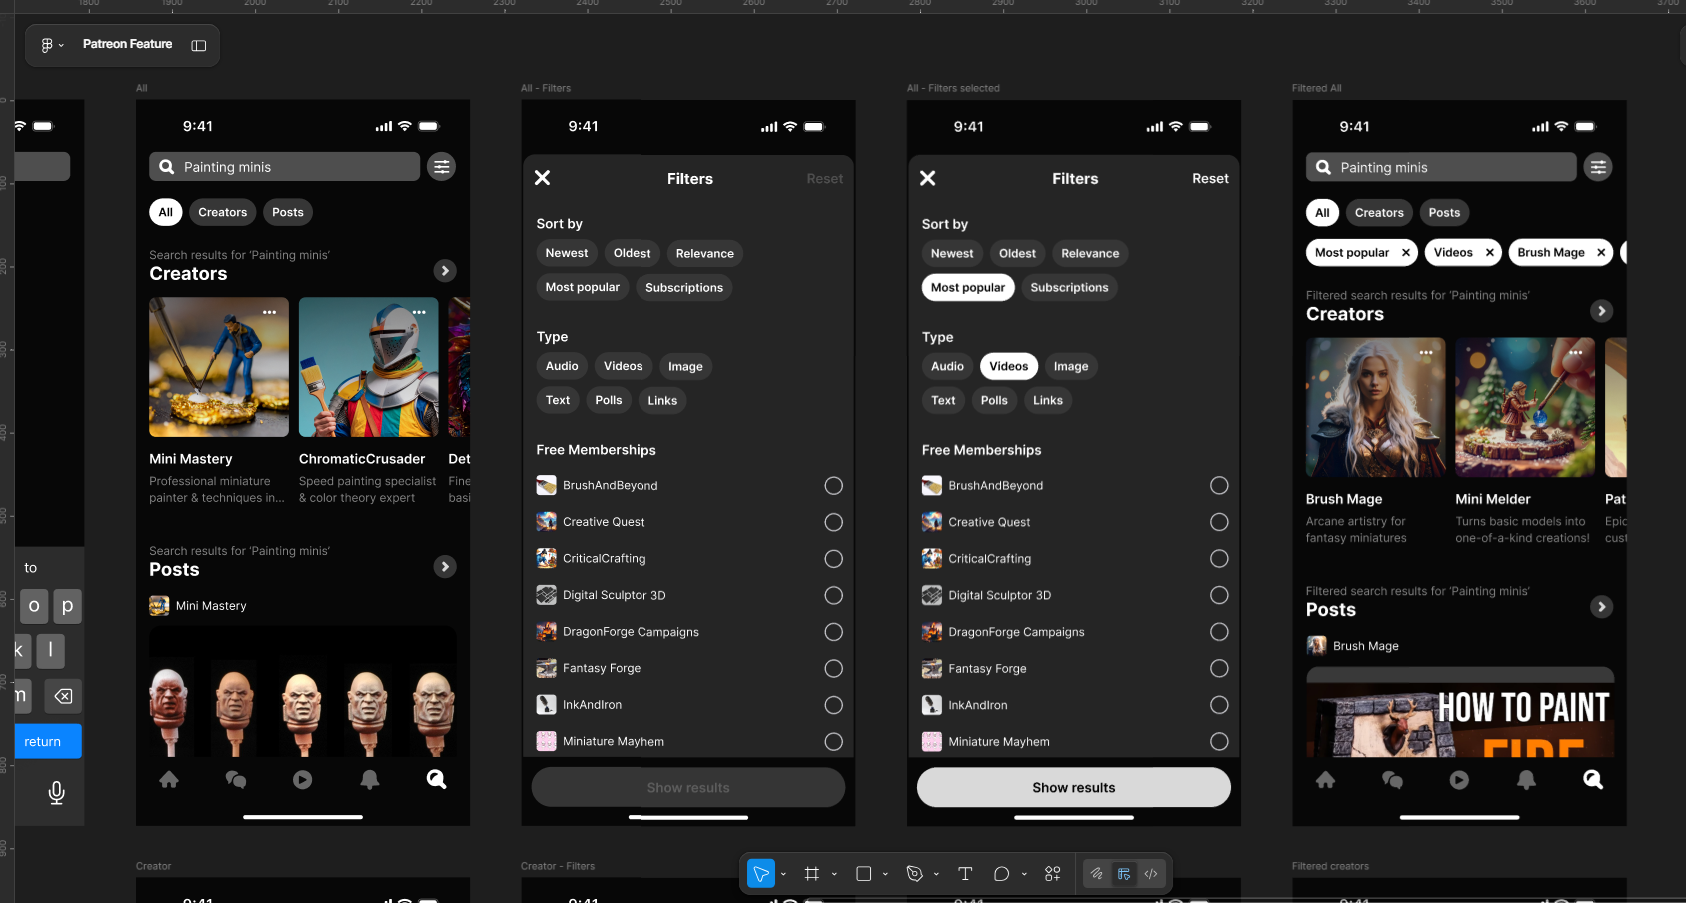Select the Text tool

(x=964, y=873)
